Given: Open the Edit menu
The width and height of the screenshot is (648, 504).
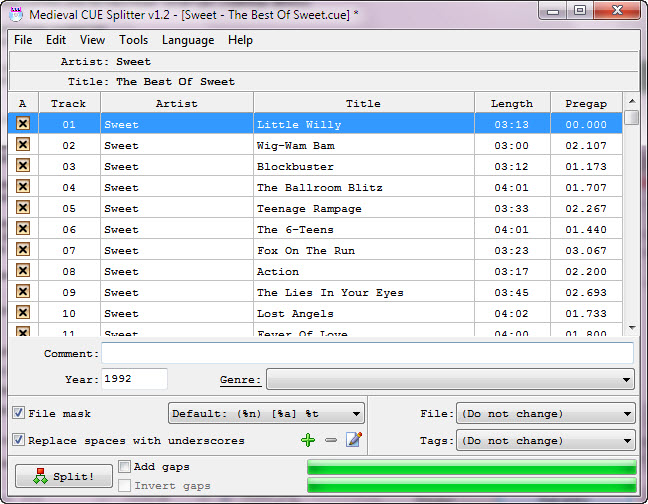Looking at the screenshot, I should [56, 40].
